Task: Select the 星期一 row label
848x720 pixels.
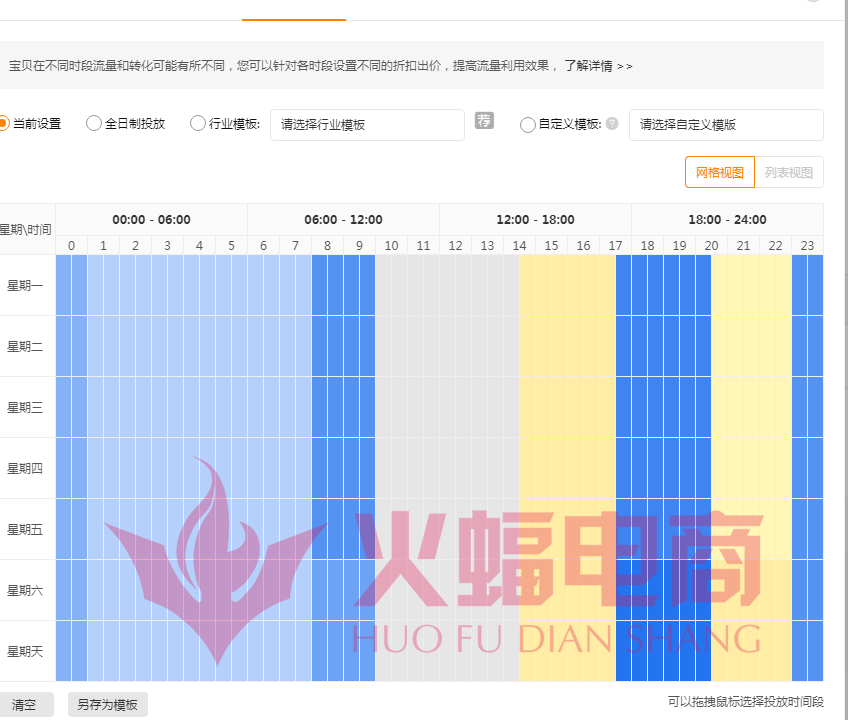Action: pyautogui.click(x=25, y=285)
